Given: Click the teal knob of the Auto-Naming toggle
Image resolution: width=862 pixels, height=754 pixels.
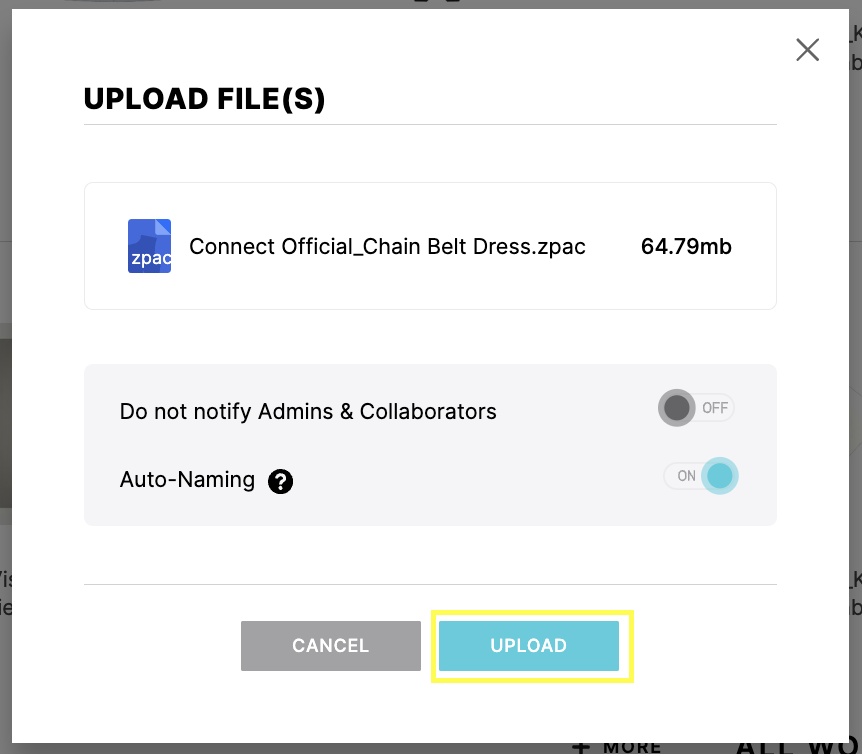Looking at the screenshot, I should pyautogui.click(x=719, y=476).
